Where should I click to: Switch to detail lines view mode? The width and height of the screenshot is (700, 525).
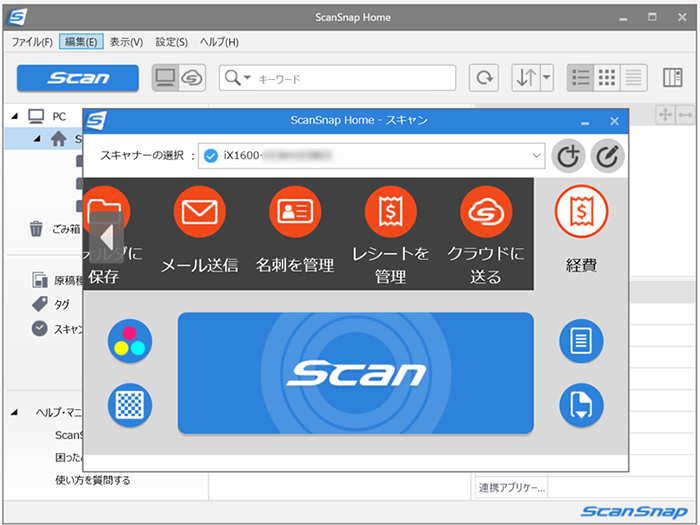[634, 78]
